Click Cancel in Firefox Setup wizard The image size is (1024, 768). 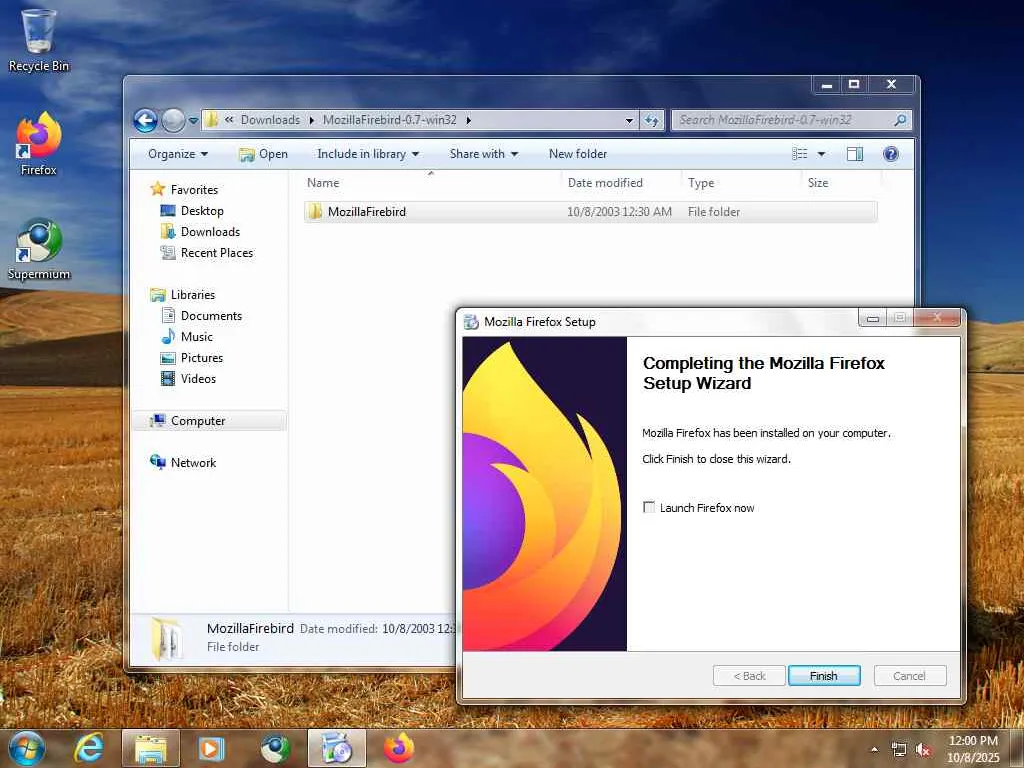click(x=909, y=676)
